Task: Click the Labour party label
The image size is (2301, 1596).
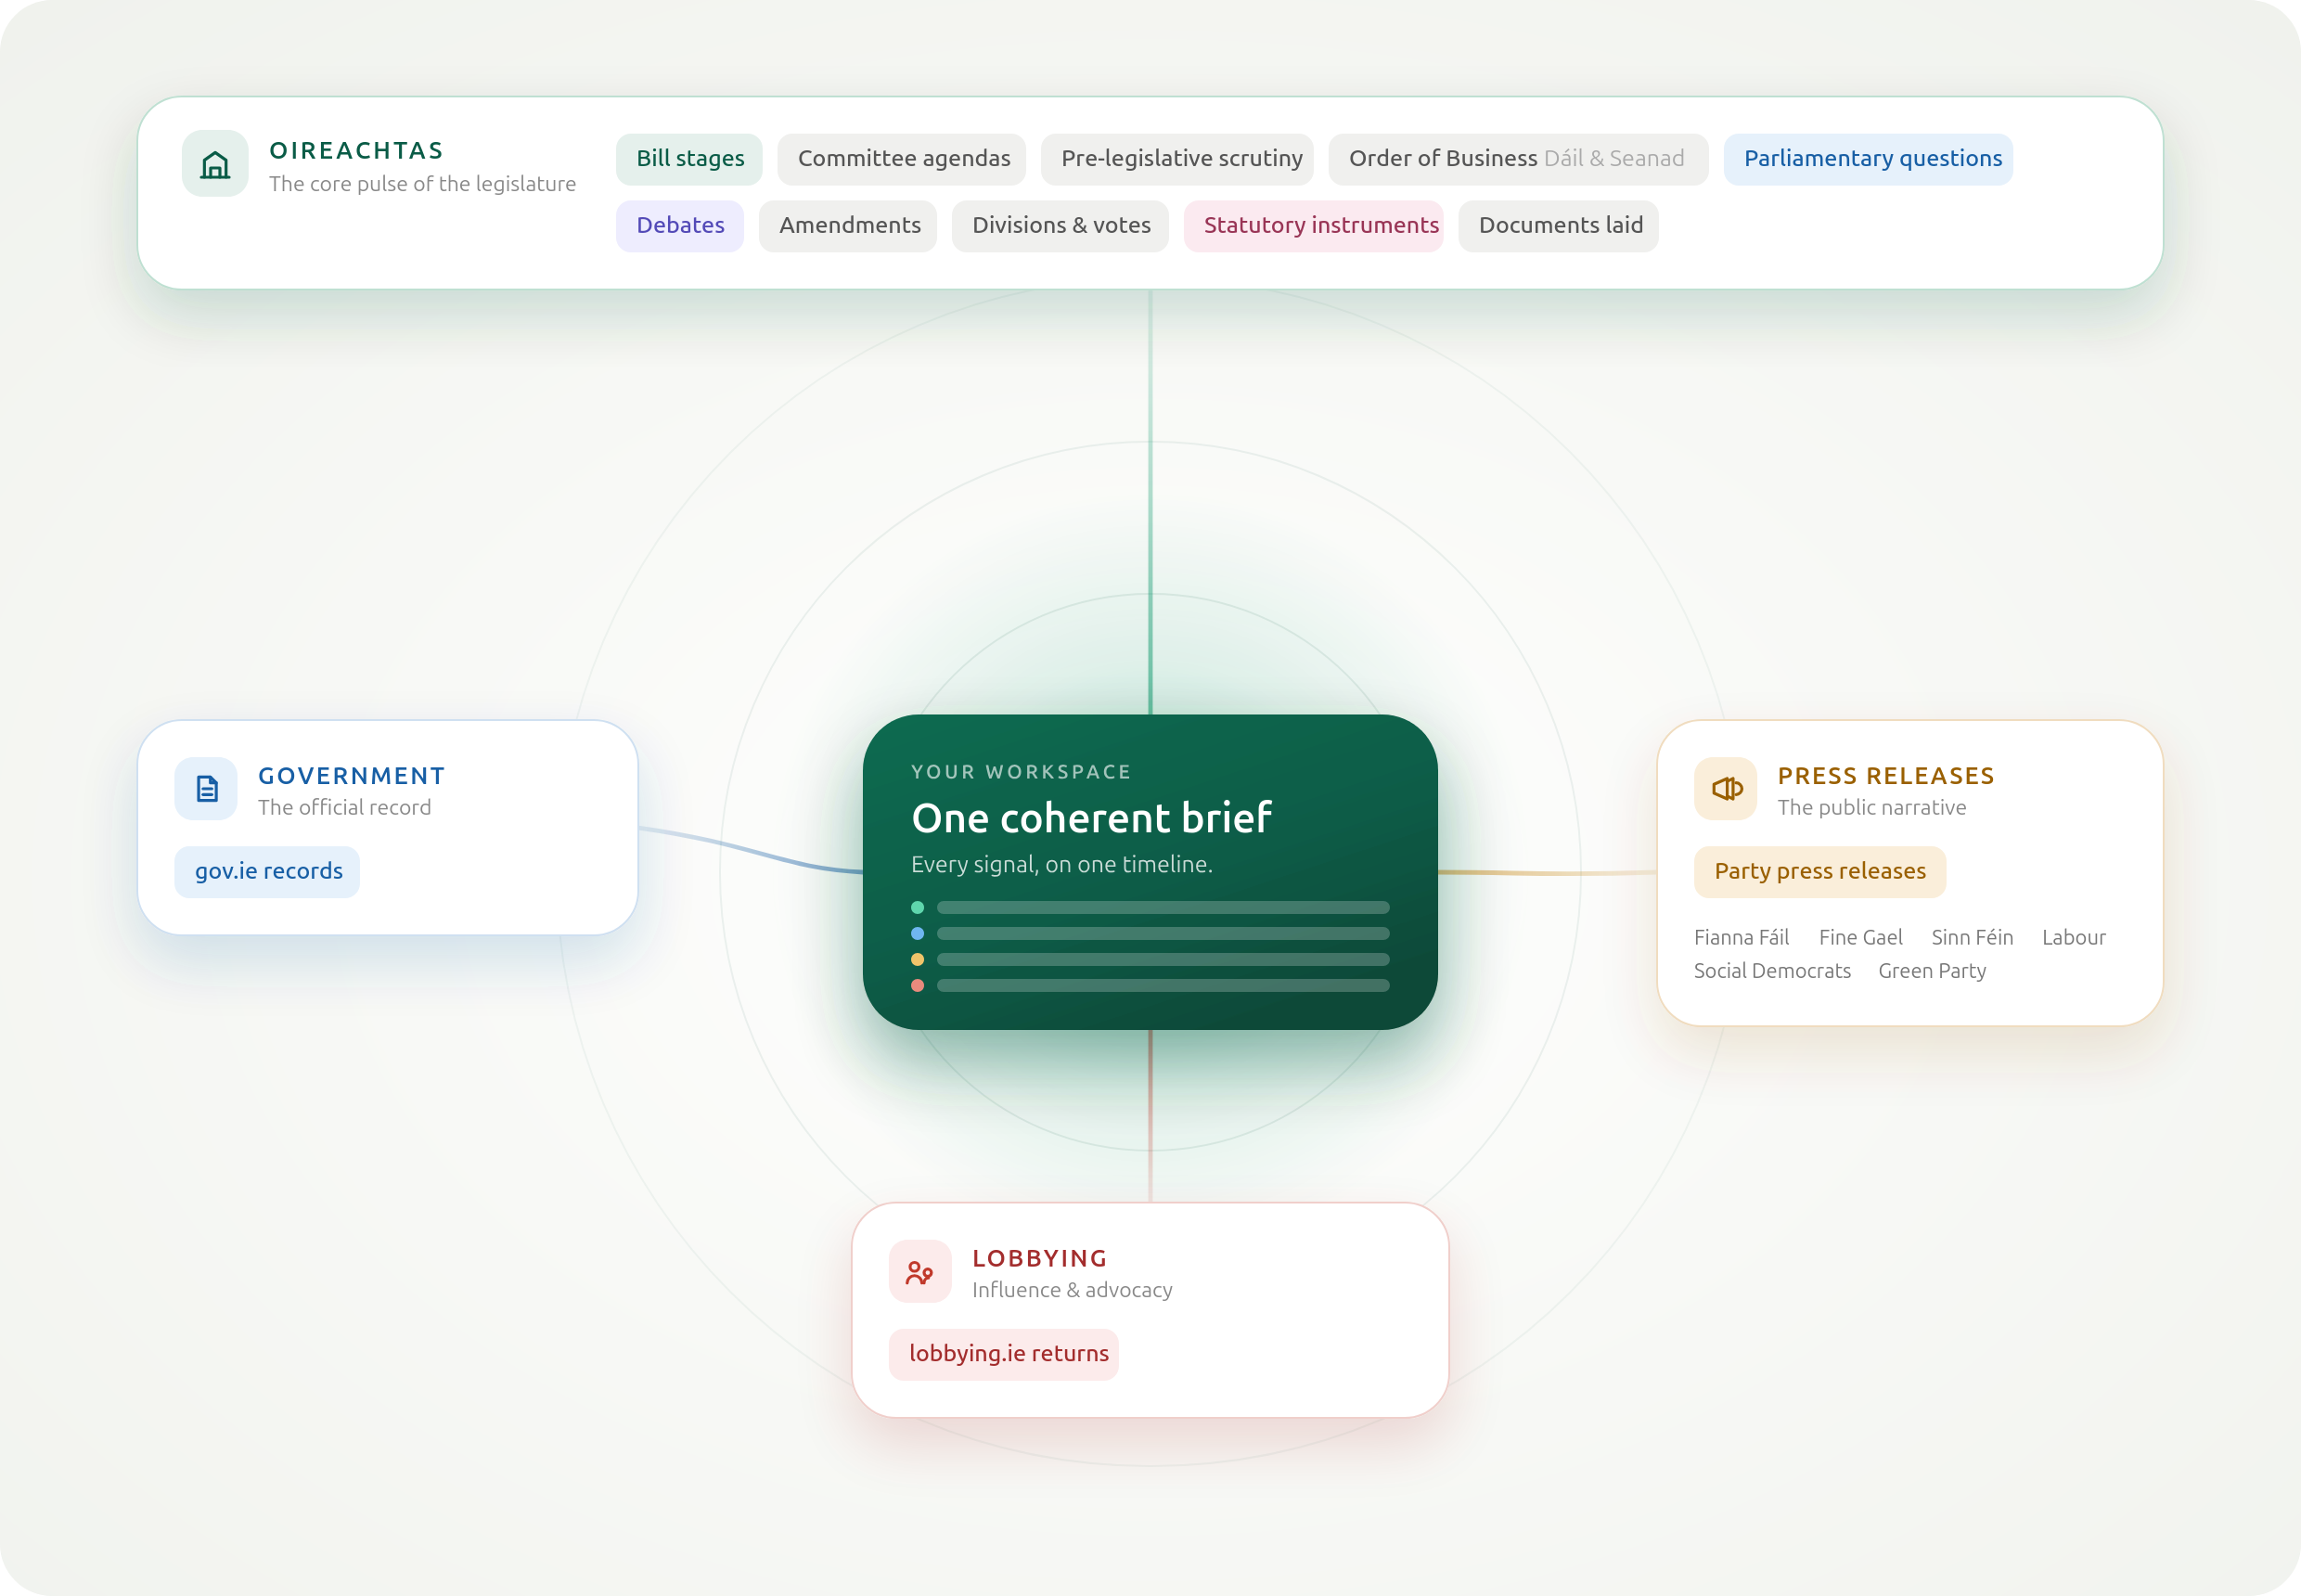Action: pyautogui.click(x=2074, y=938)
